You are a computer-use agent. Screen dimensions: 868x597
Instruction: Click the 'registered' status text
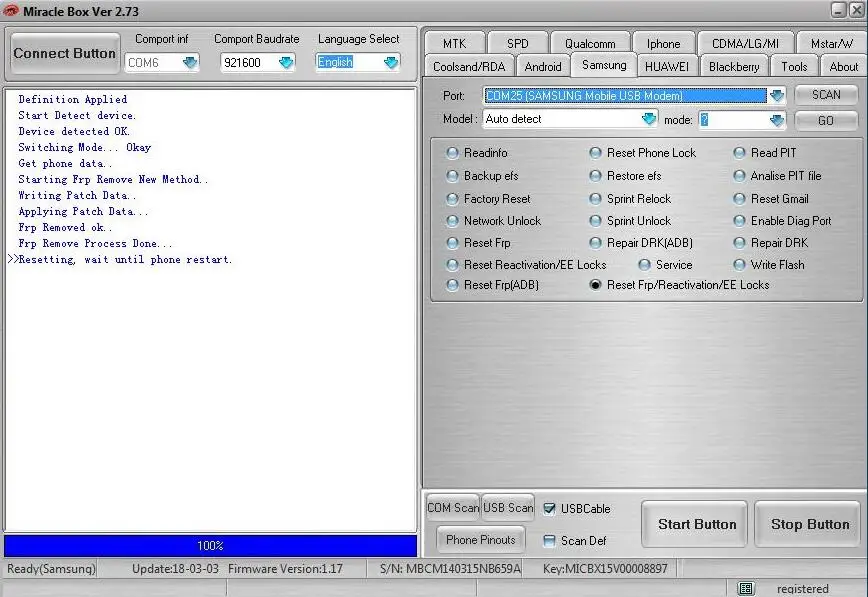click(803, 589)
